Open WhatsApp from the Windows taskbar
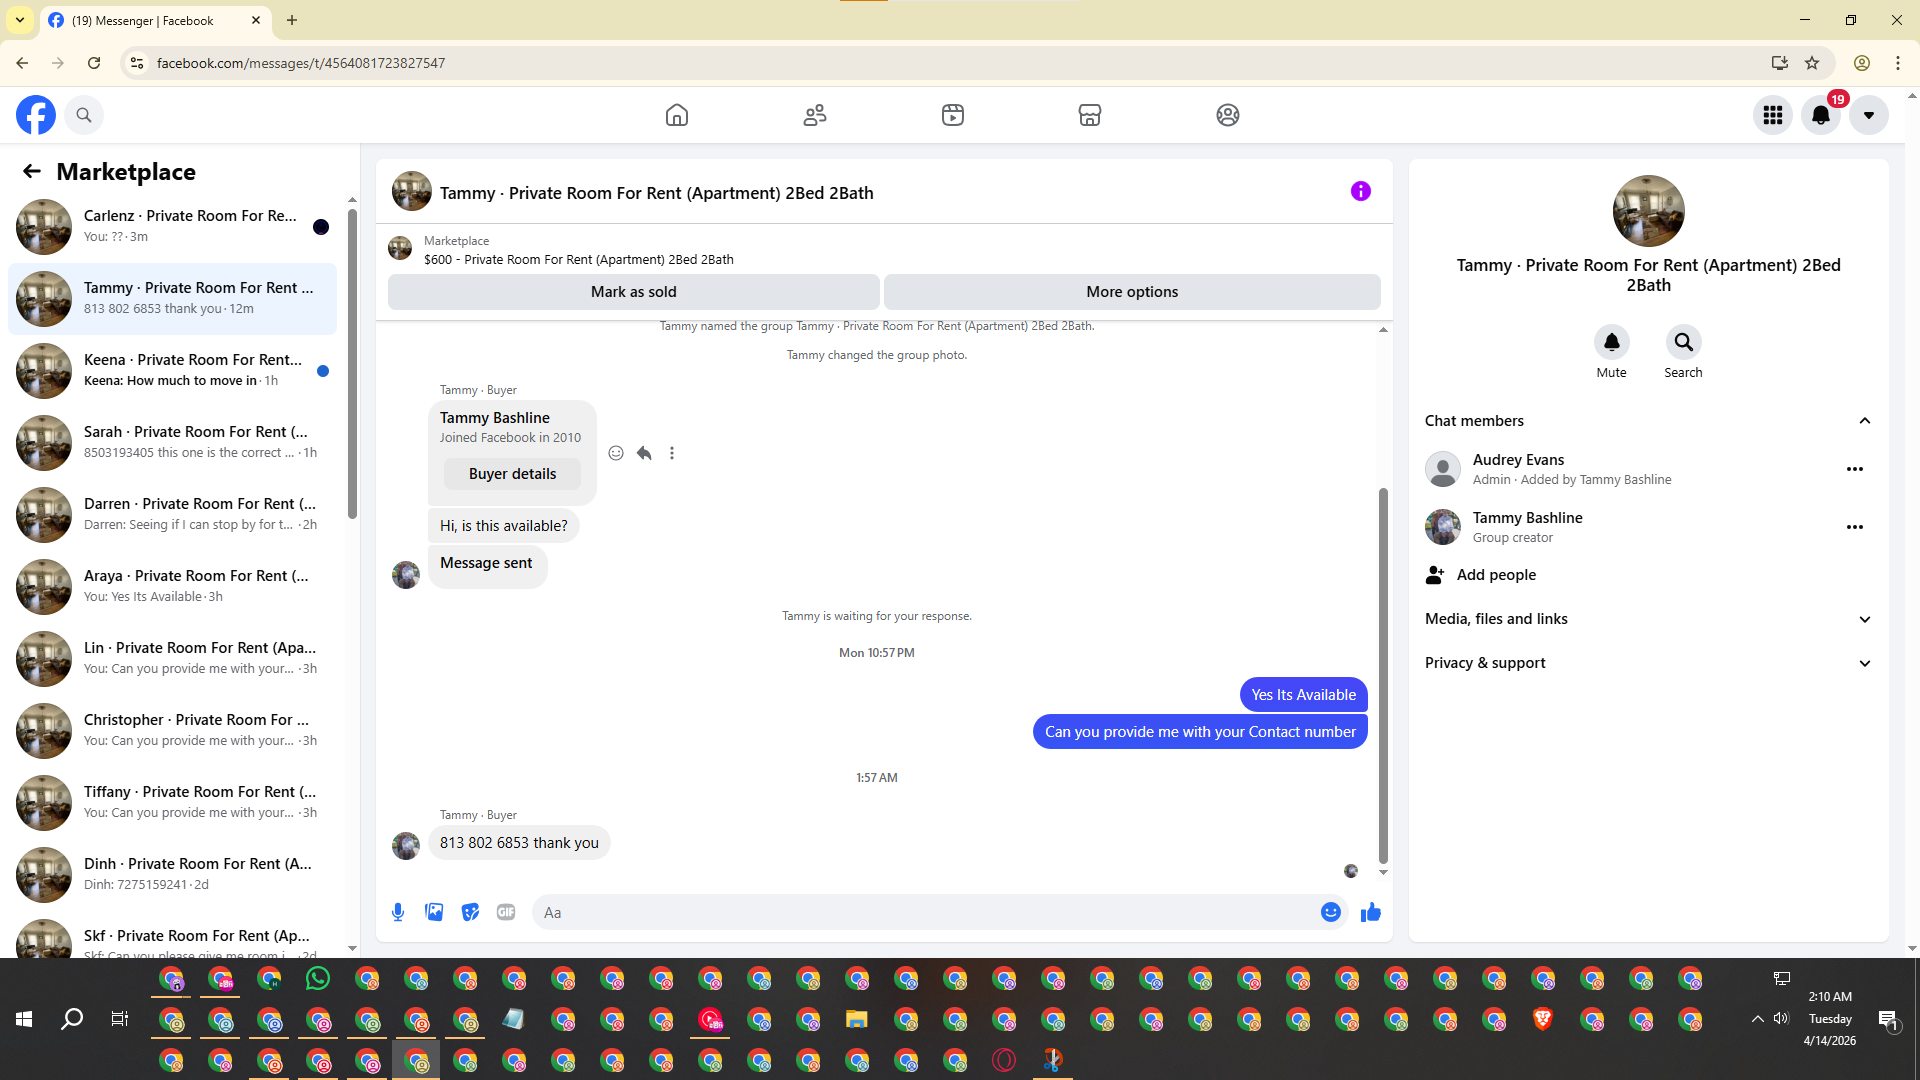 click(318, 978)
